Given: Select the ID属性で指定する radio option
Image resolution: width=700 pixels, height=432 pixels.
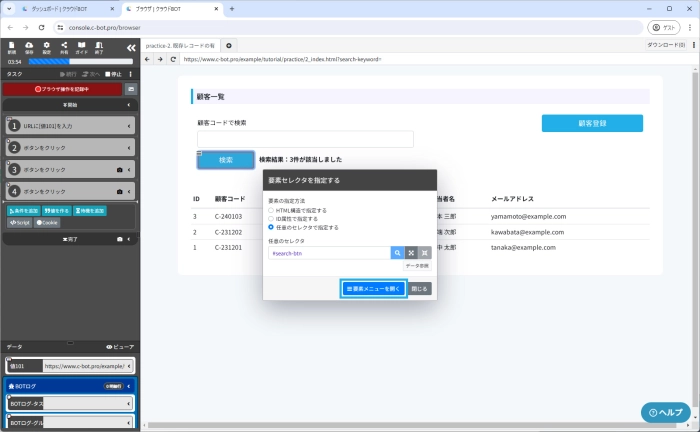Looking at the screenshot, I should (271, 219).
